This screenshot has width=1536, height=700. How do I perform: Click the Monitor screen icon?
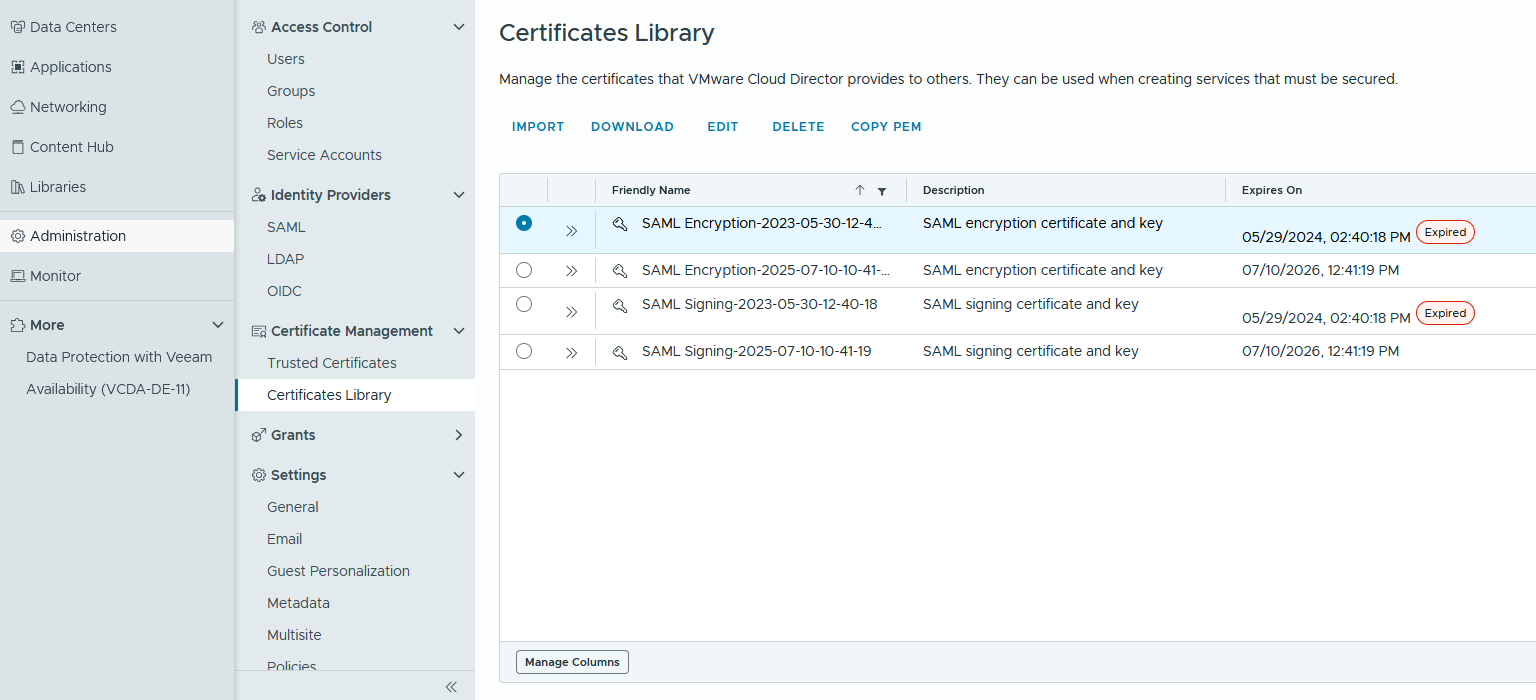pos(18,276)
